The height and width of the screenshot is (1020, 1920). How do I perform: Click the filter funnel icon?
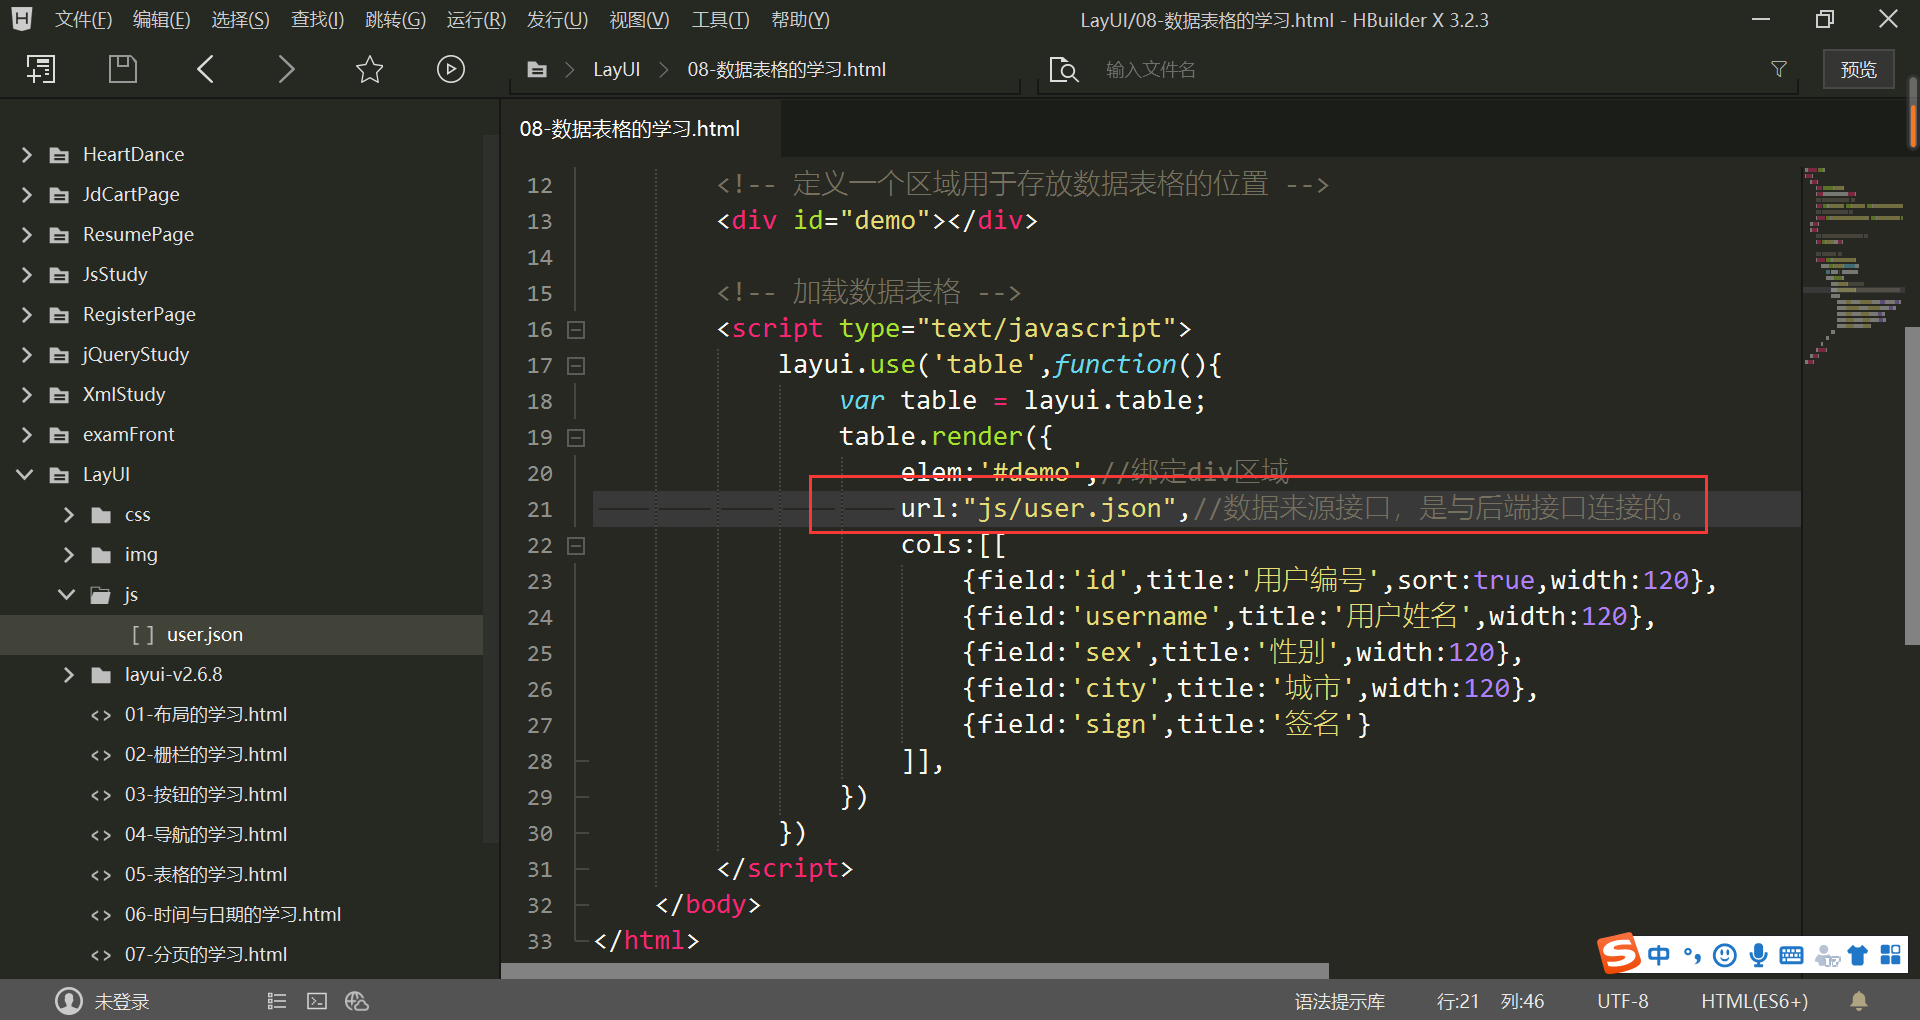point(1779,69)
